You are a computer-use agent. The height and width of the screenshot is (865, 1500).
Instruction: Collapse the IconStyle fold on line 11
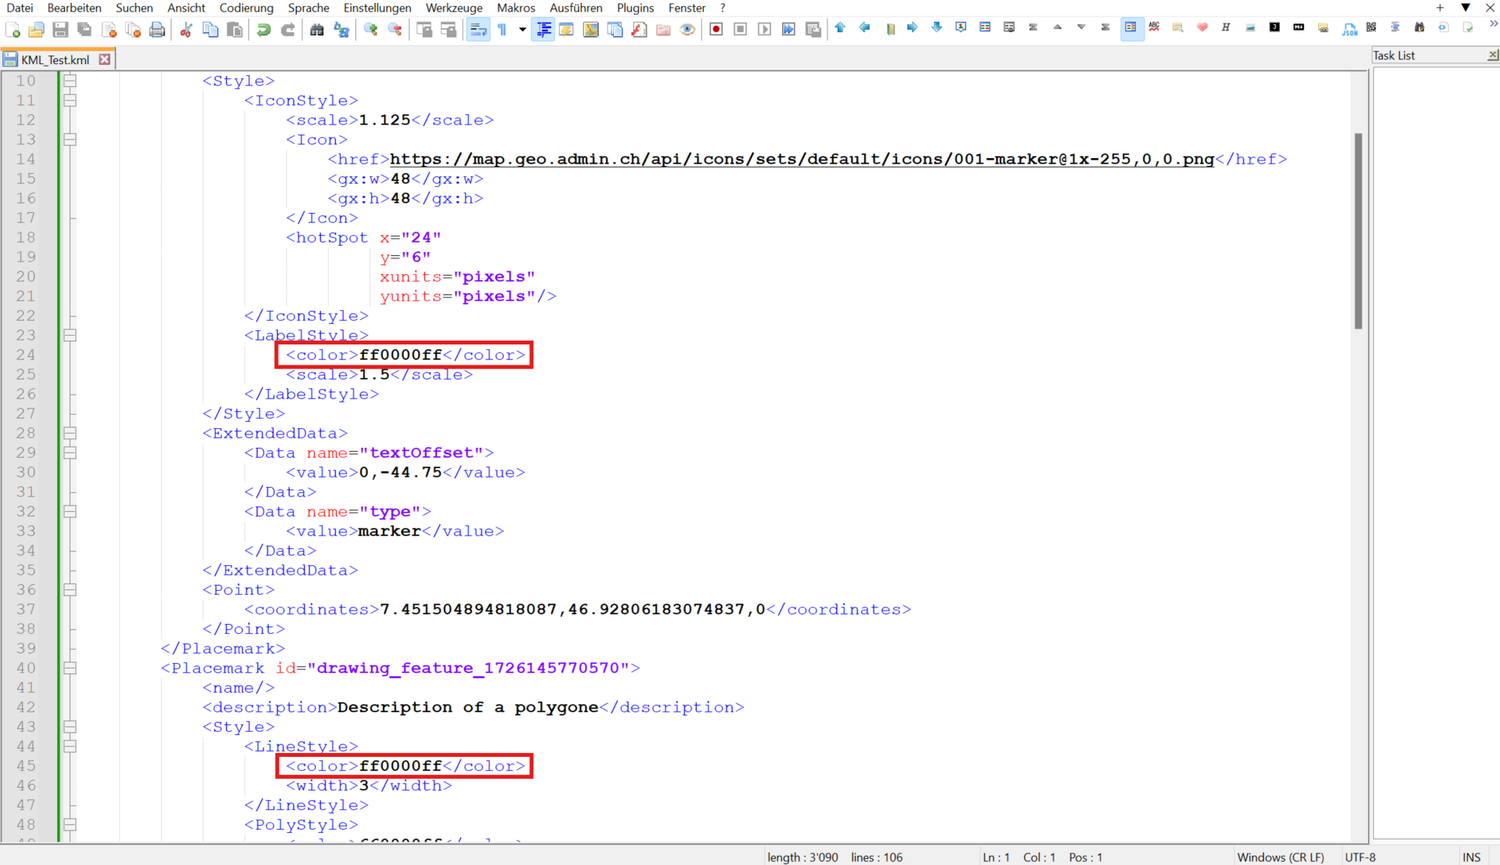click(x=70, y=100)
